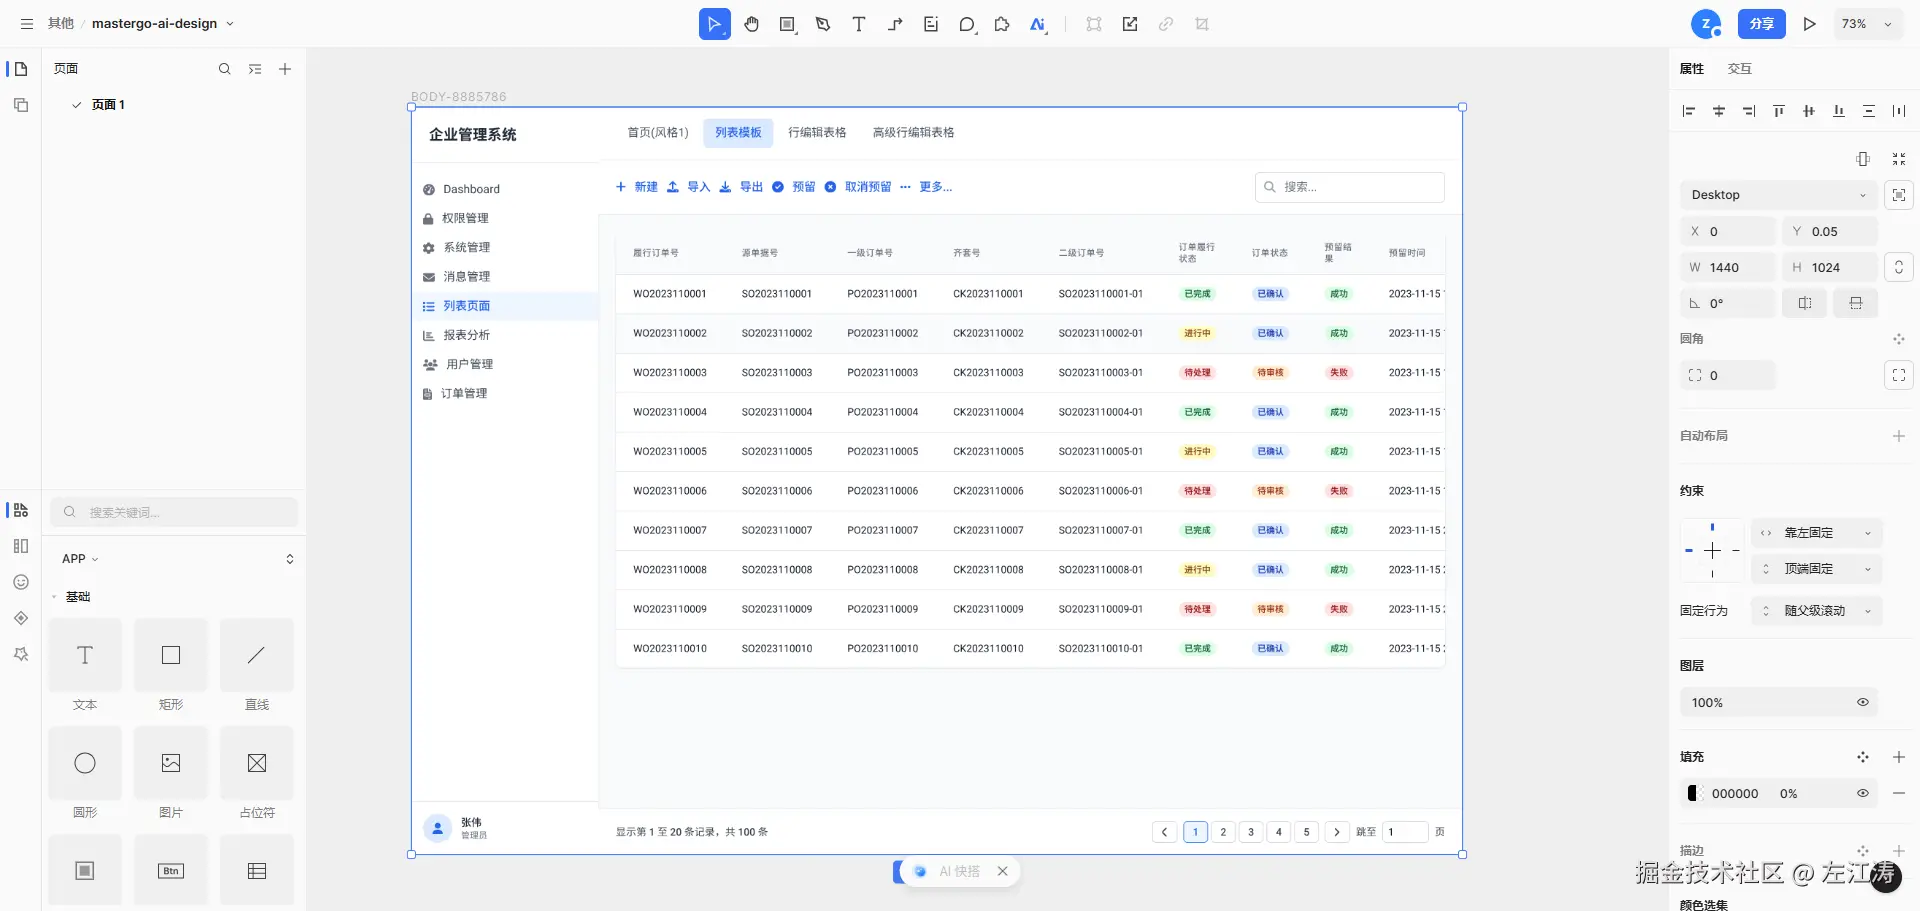Viewport: 1920px width, 911px height.
Task: Toggle independent corner radius
Action: [1899, 375]
